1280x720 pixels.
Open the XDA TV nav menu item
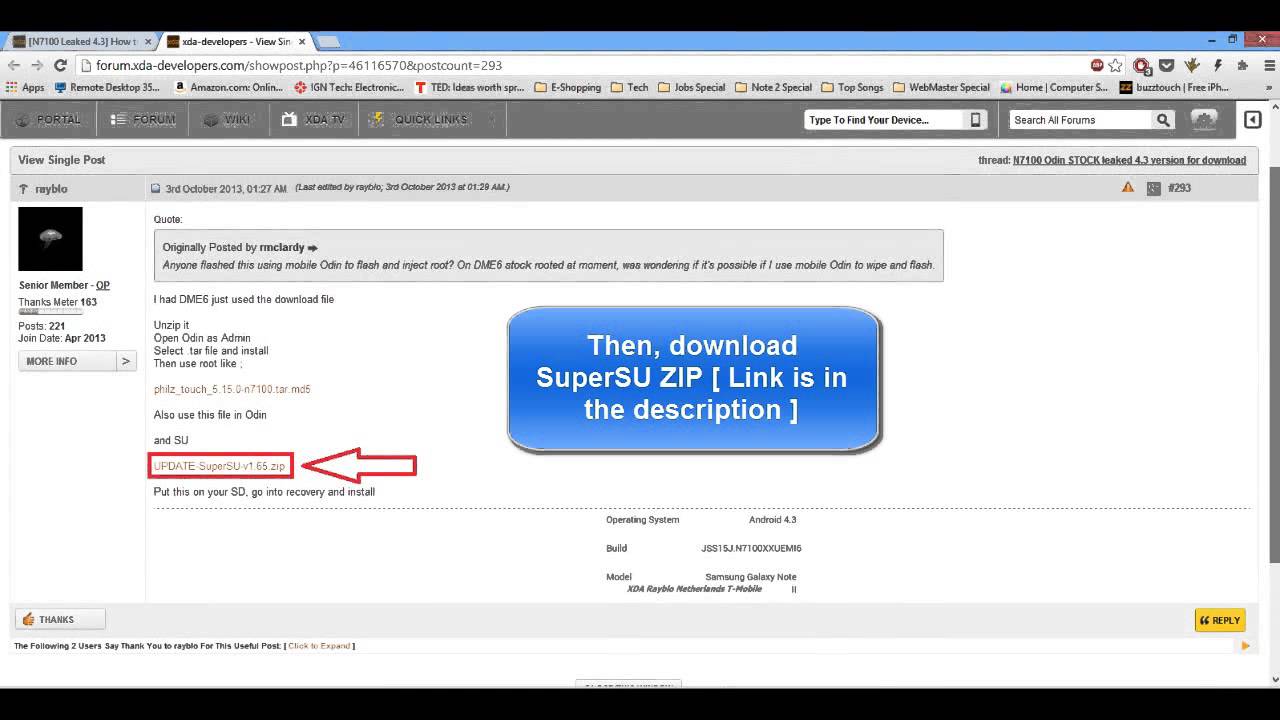pos(313,119)
